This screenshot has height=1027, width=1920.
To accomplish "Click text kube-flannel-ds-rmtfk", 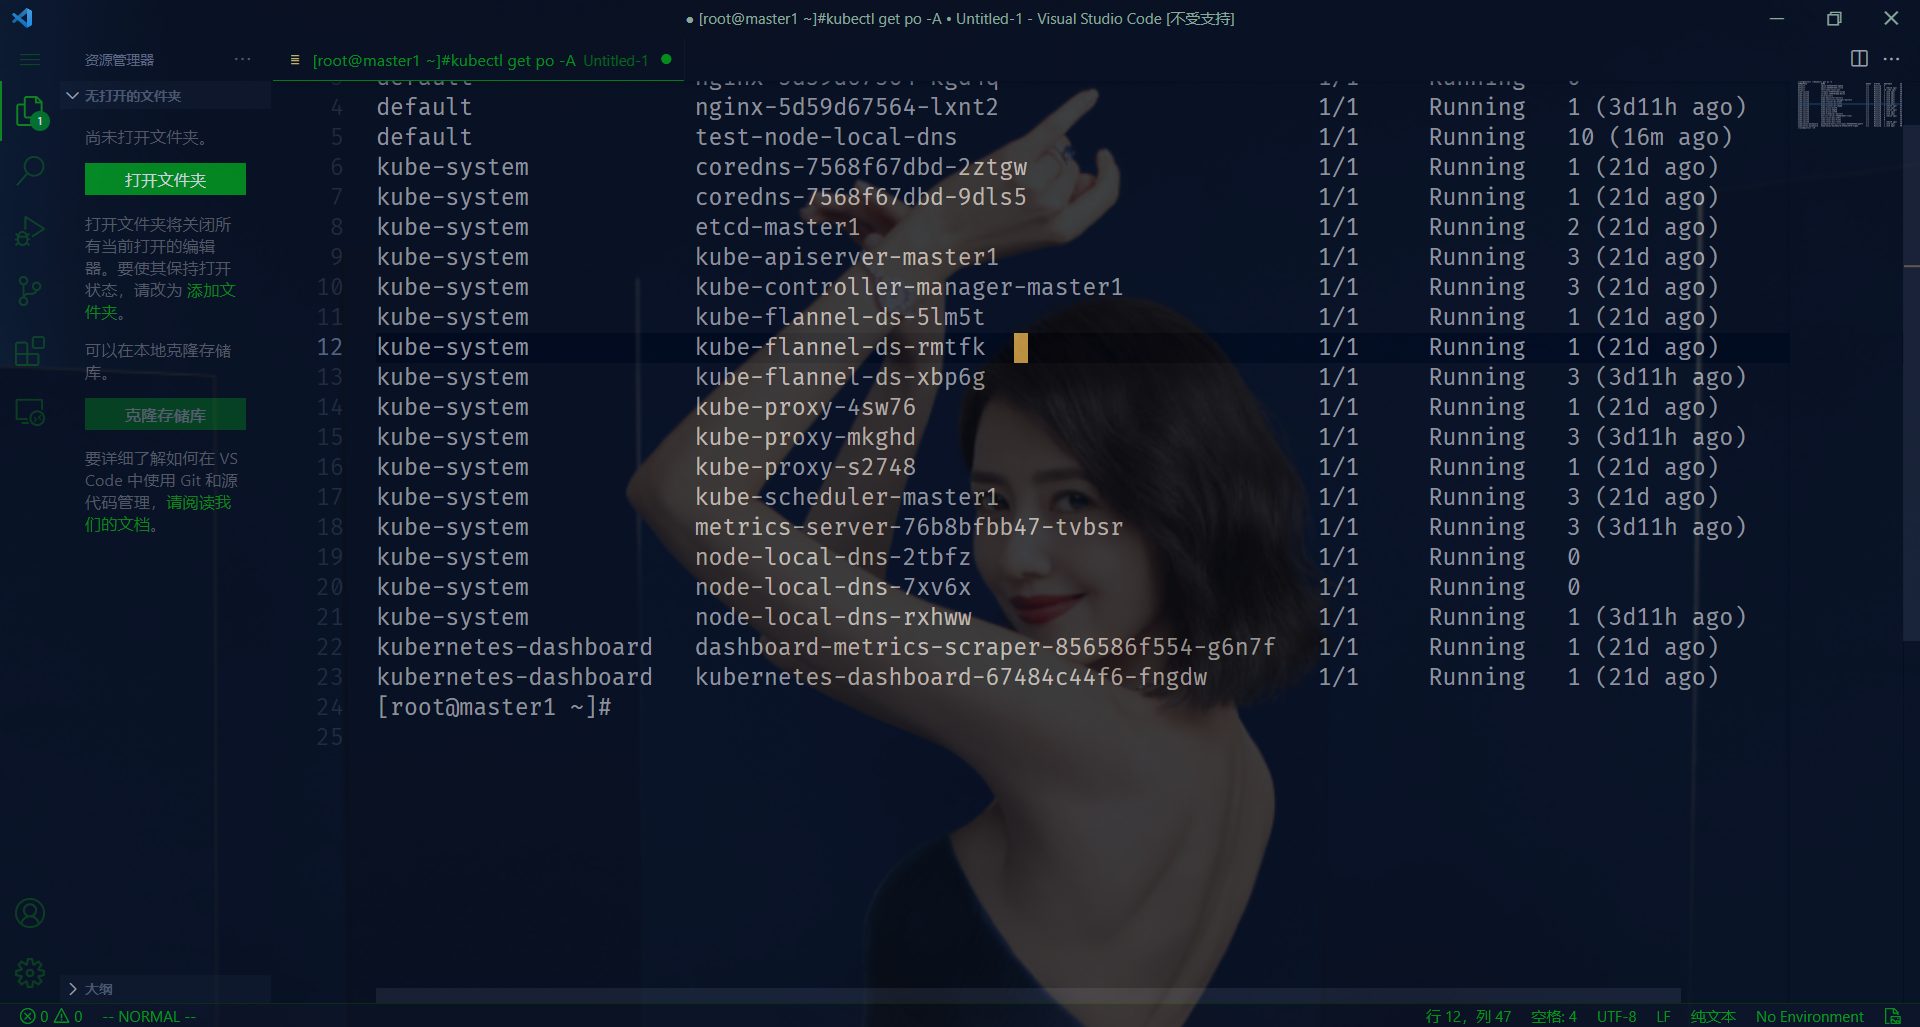I will [840, 347].
